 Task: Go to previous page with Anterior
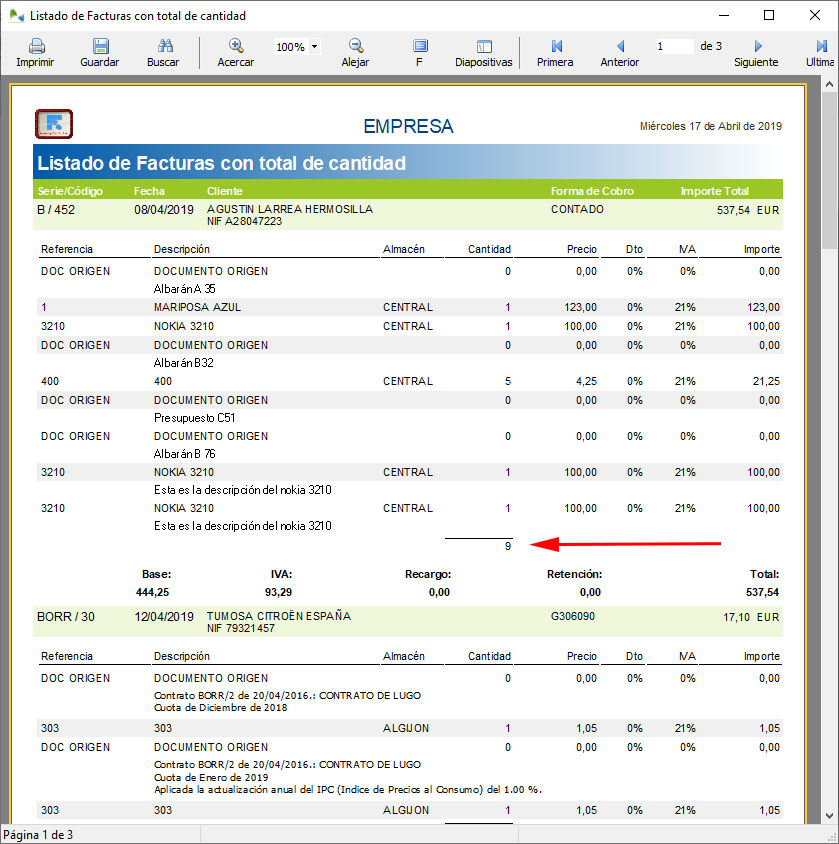620,47
